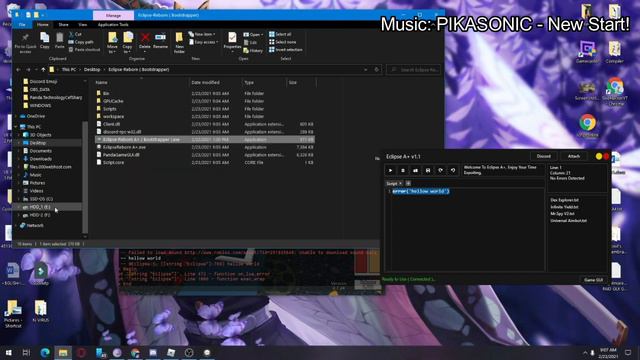Screen dimensions: 640x360
Task: Click the Manage contextual tab
Action: click(x=113, y=16)
